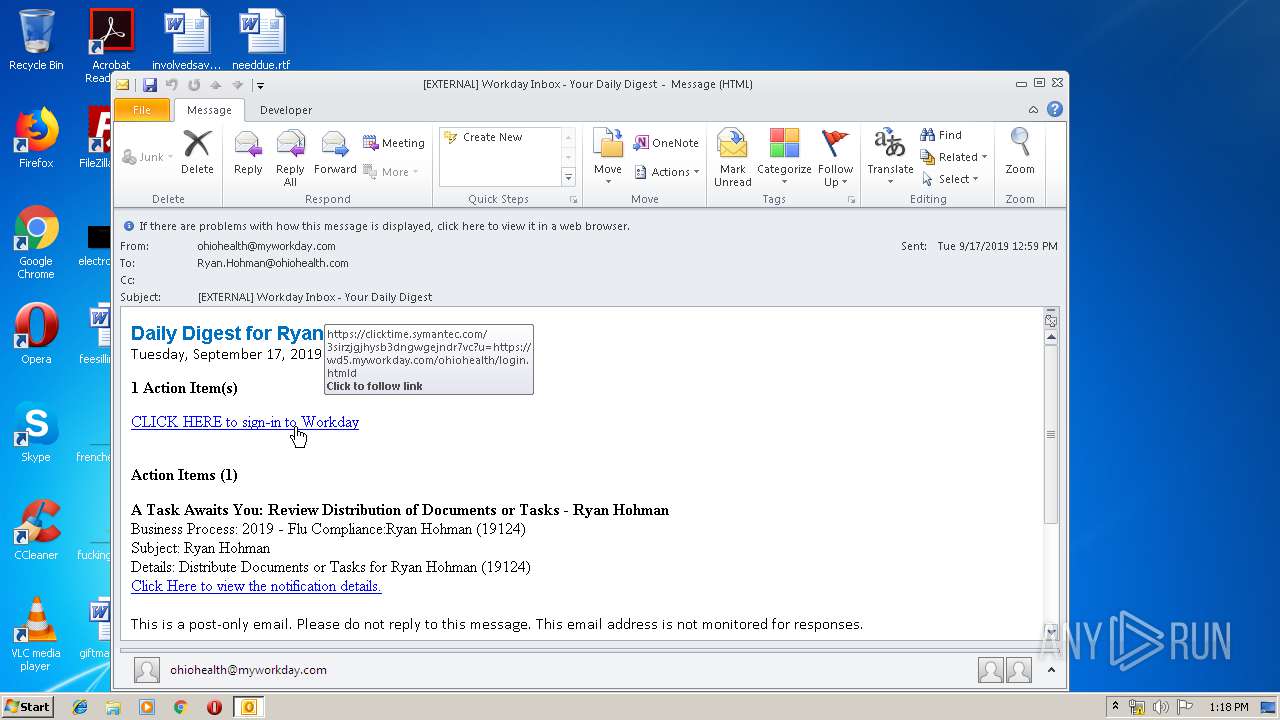Switch to the Message tab
The width and height of the screenshot is (1280, 720).
(x=209, y=110)
